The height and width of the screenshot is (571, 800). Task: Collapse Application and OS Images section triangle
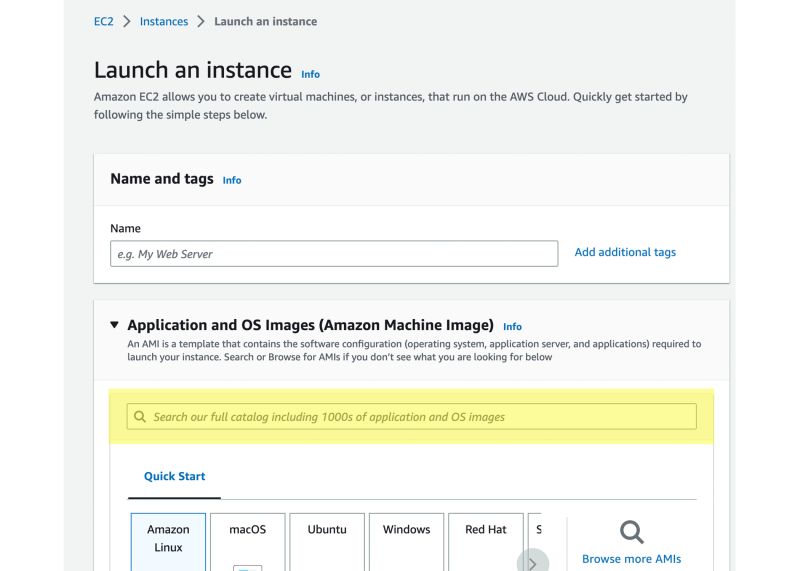click(x=114, y=325)
